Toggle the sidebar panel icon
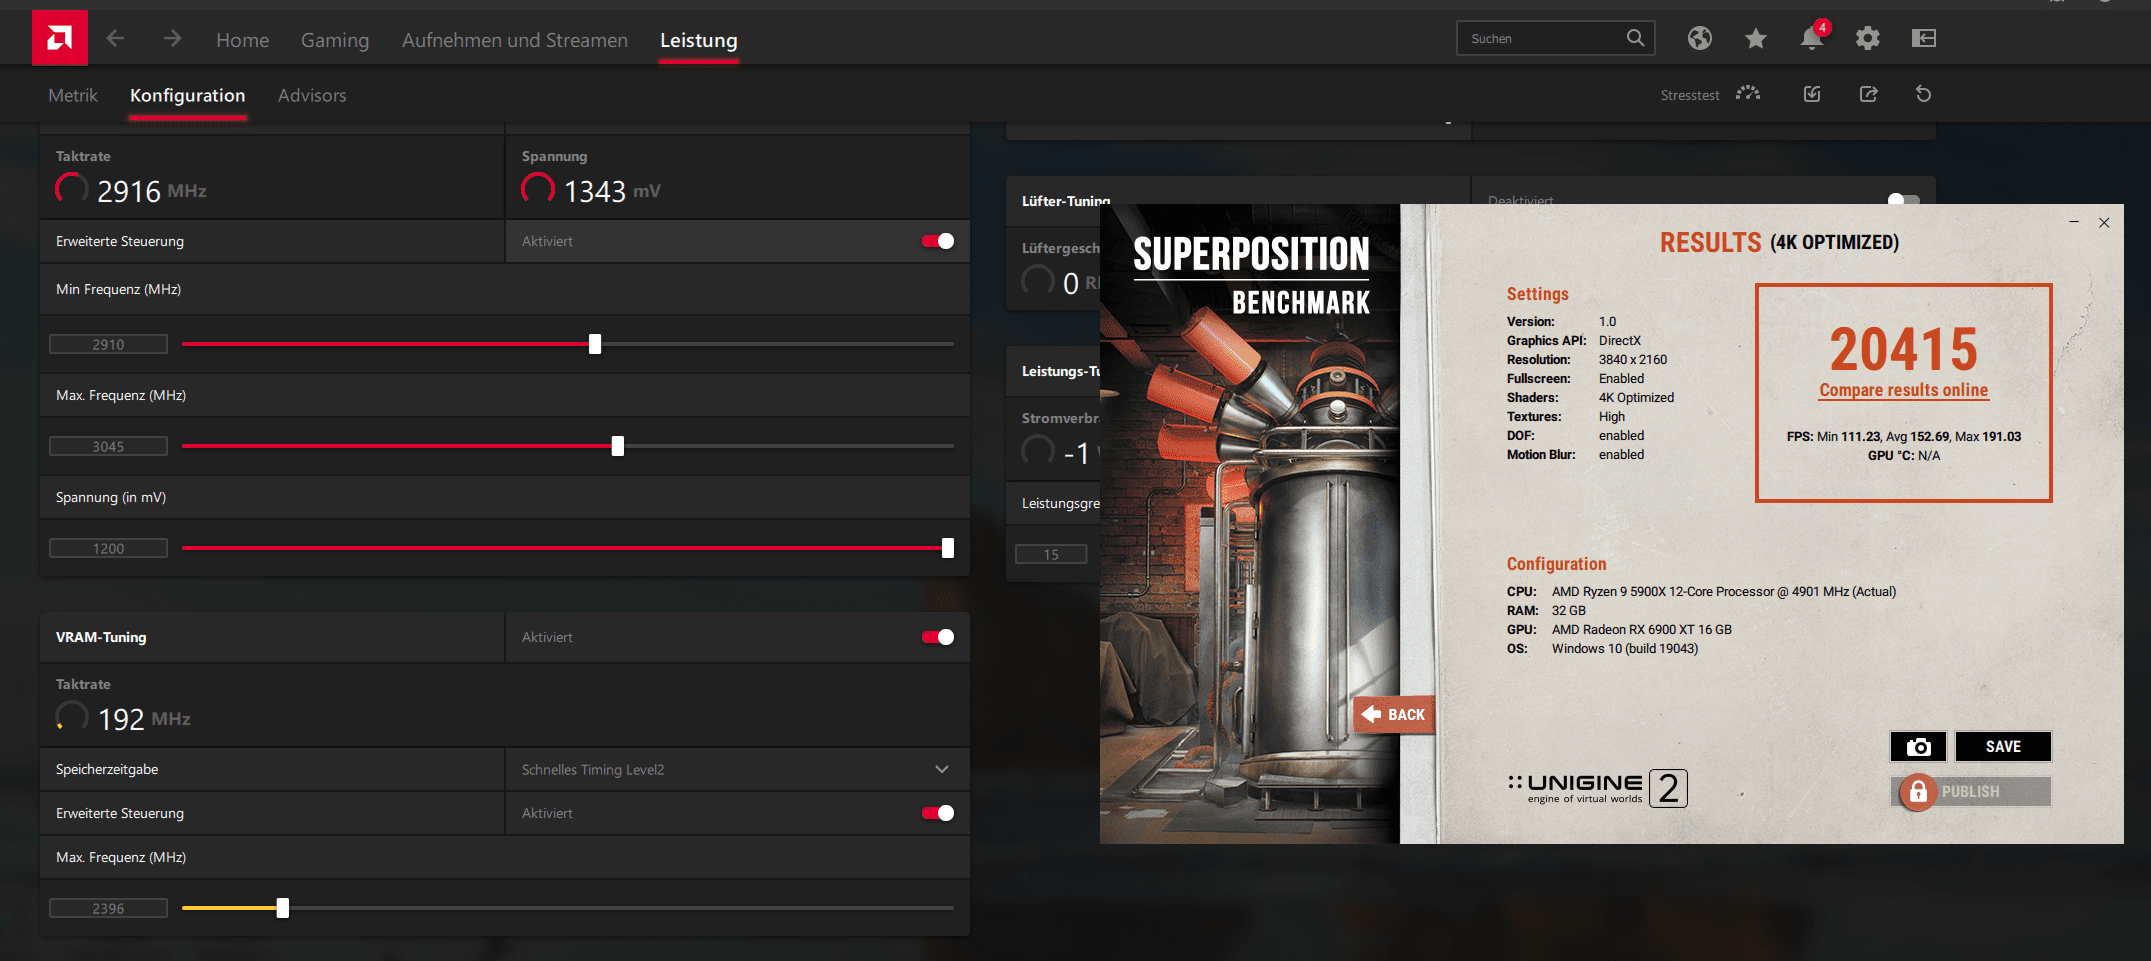This screenshot has width=2151, height=961. tap(1924, 38)
